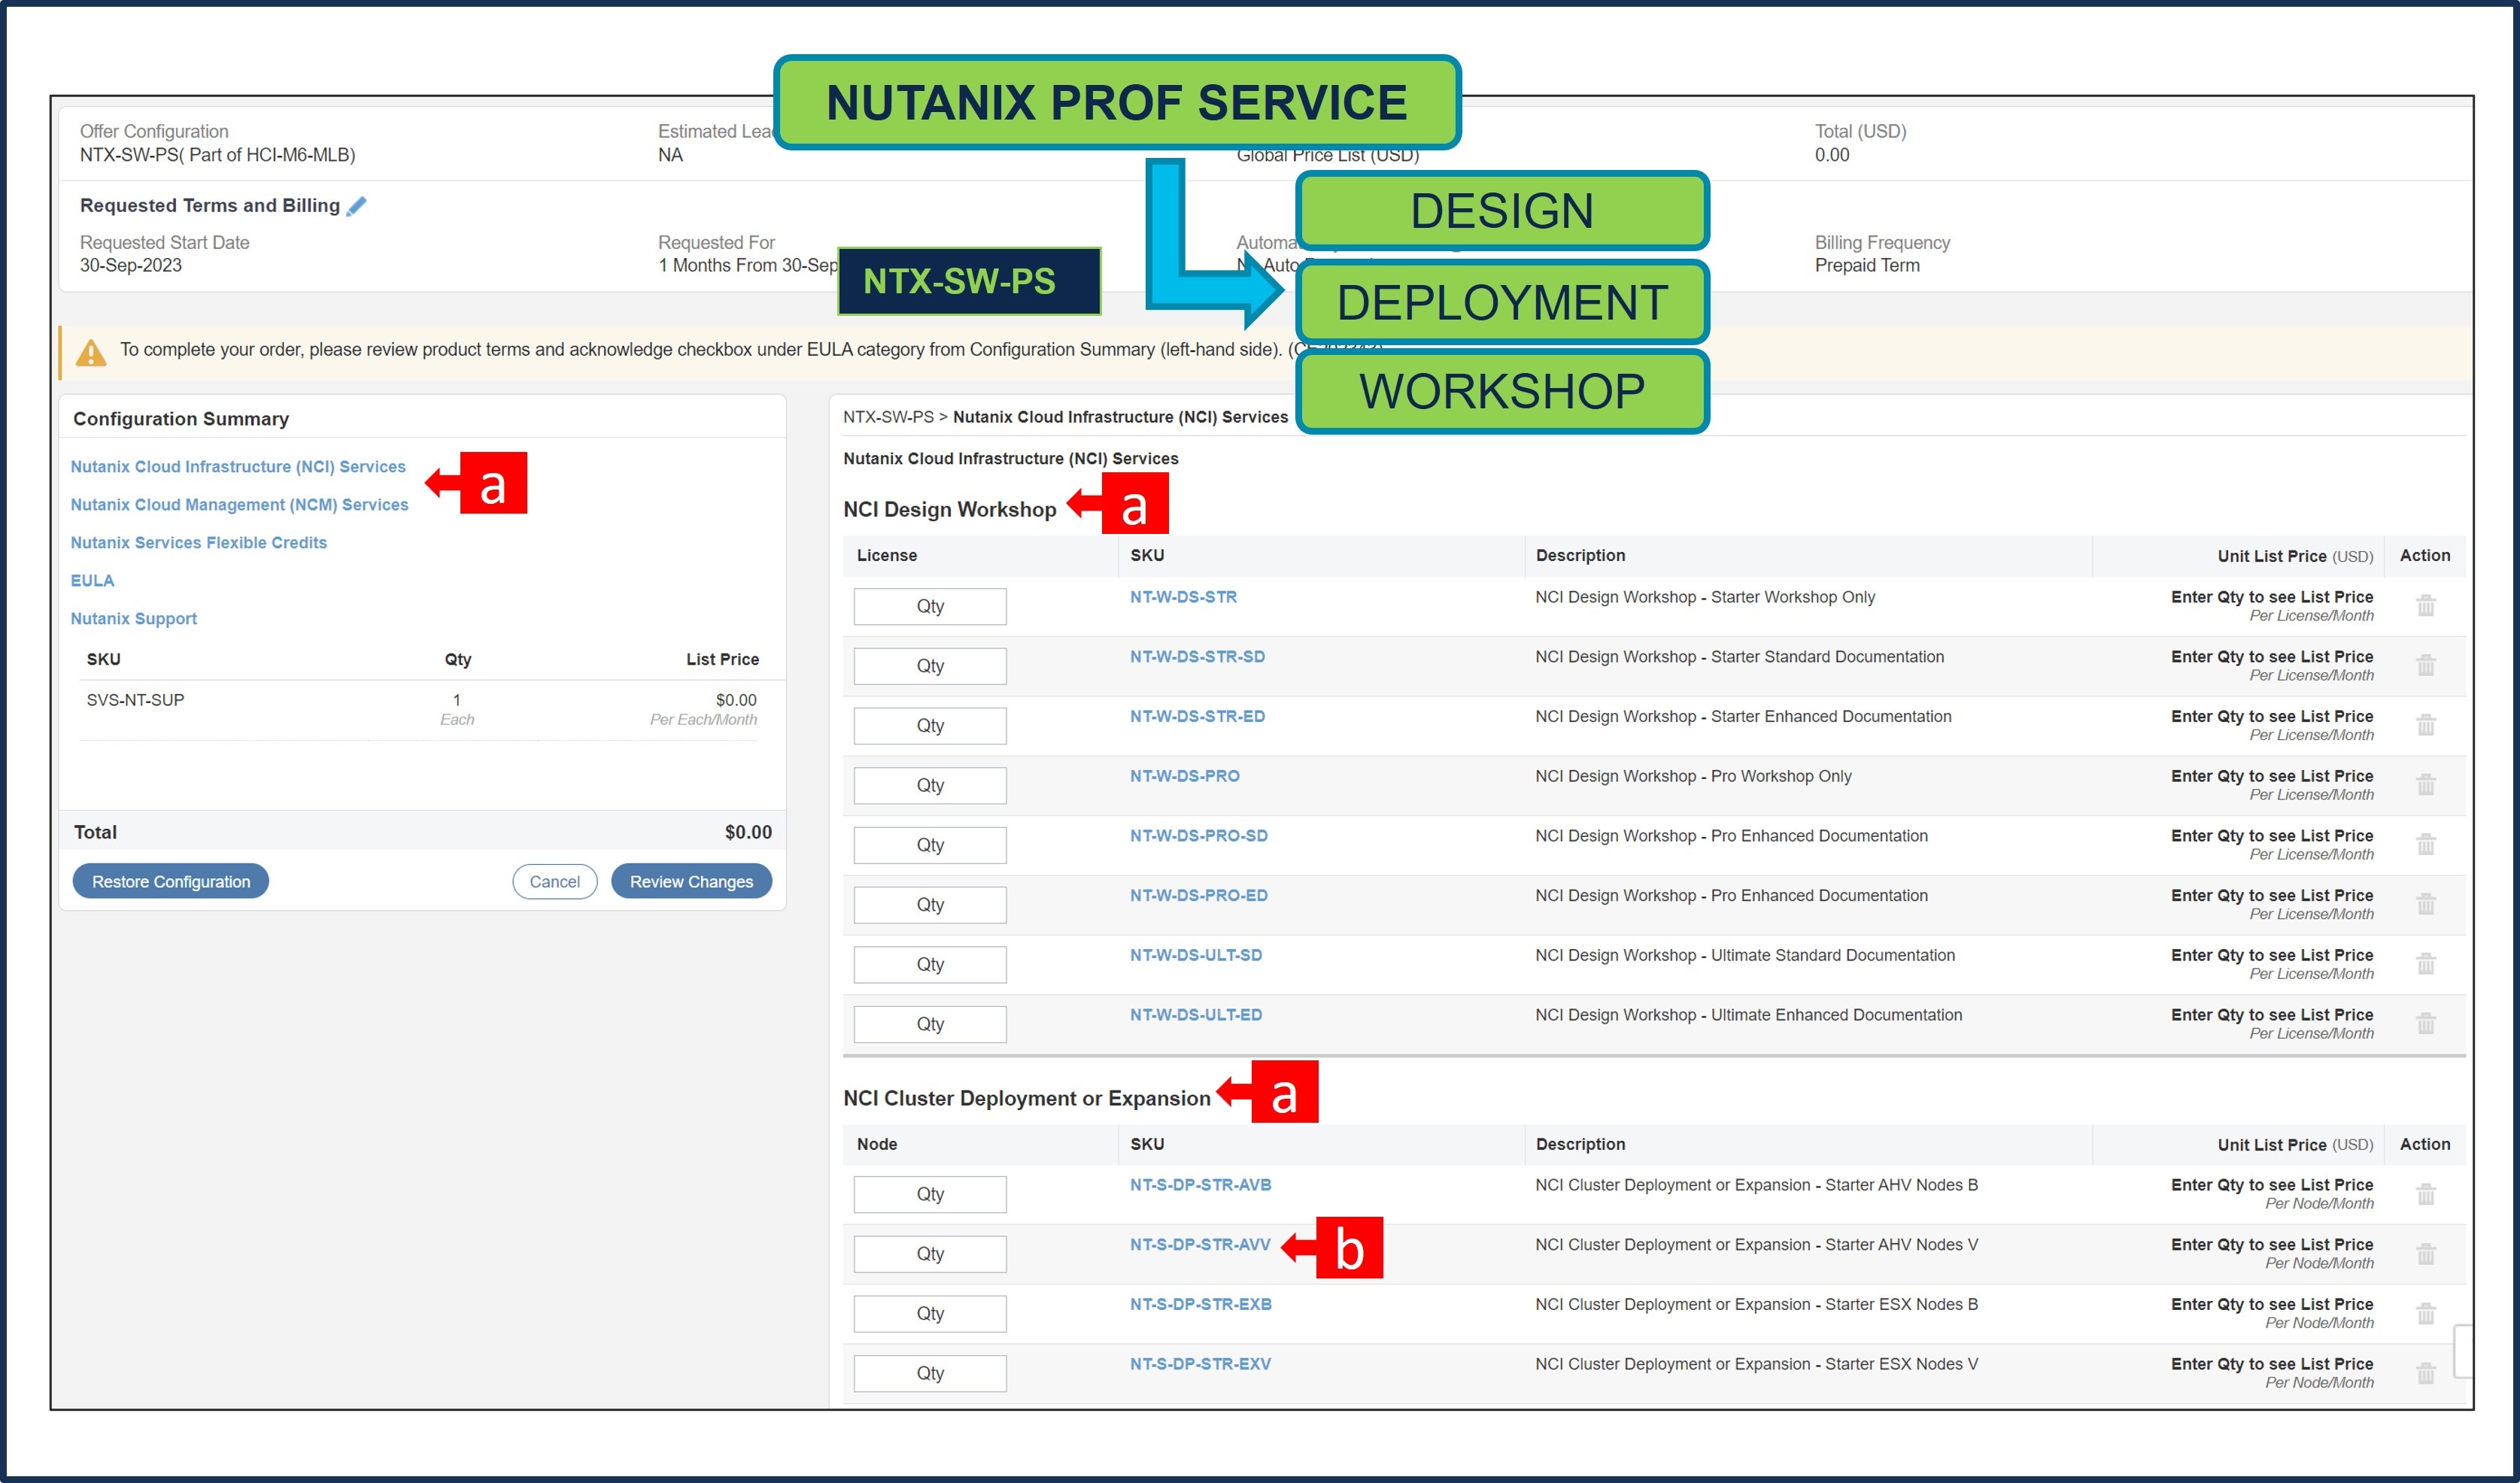Screen dimensions: 2520x1483
Task: Remove NT-W-DS-STR-ED row via trash icon
Action: pyautogui.click(x=2426, y=725)
